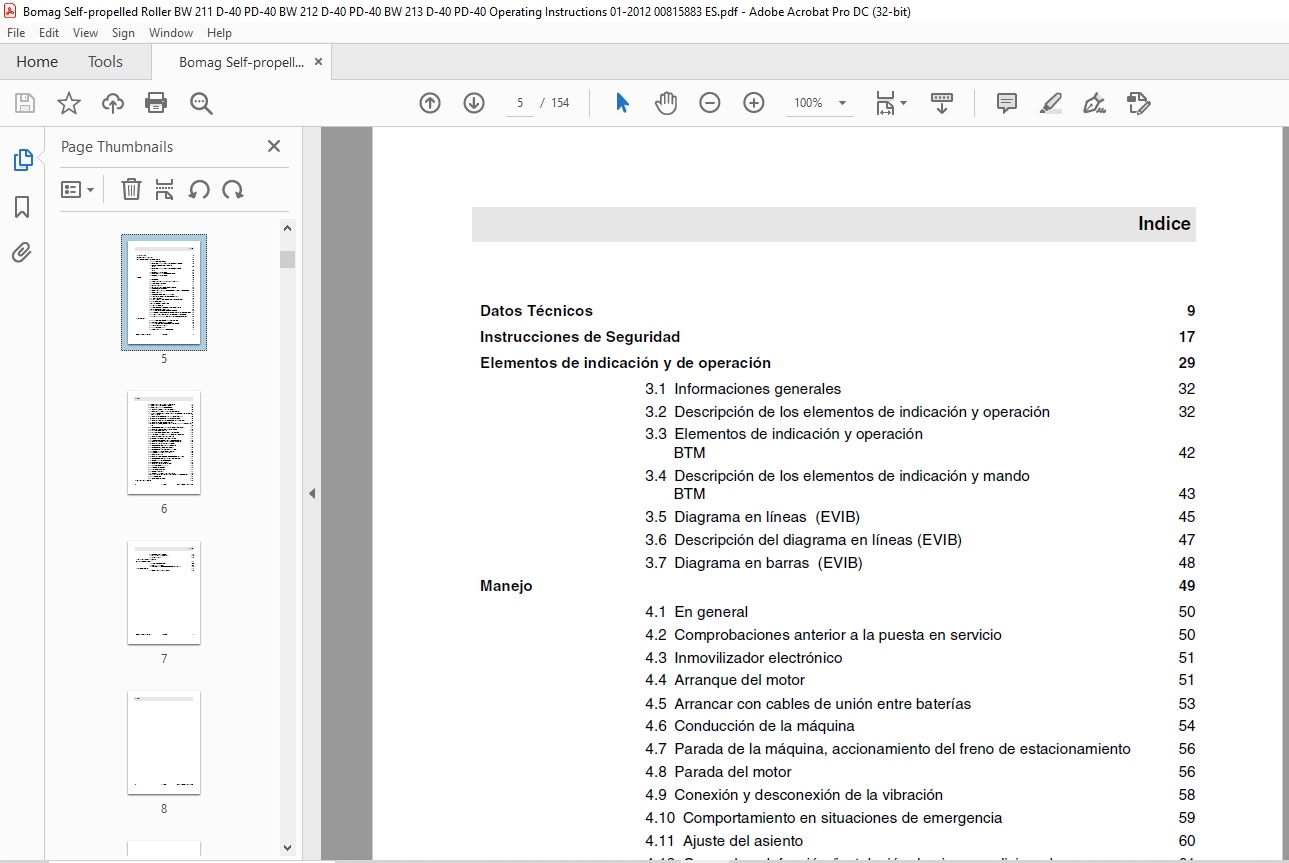
Task: Zoom in with plus icon
Action: (x=754, y=103)
